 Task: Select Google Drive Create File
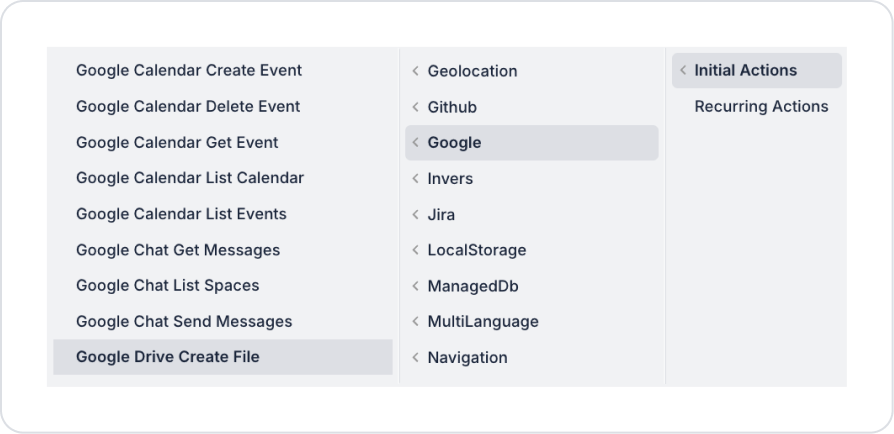click(x=223, y=357)
